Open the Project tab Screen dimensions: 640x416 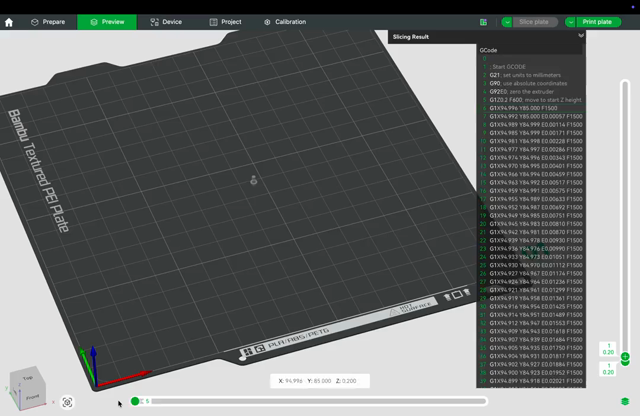pos(225,22)
